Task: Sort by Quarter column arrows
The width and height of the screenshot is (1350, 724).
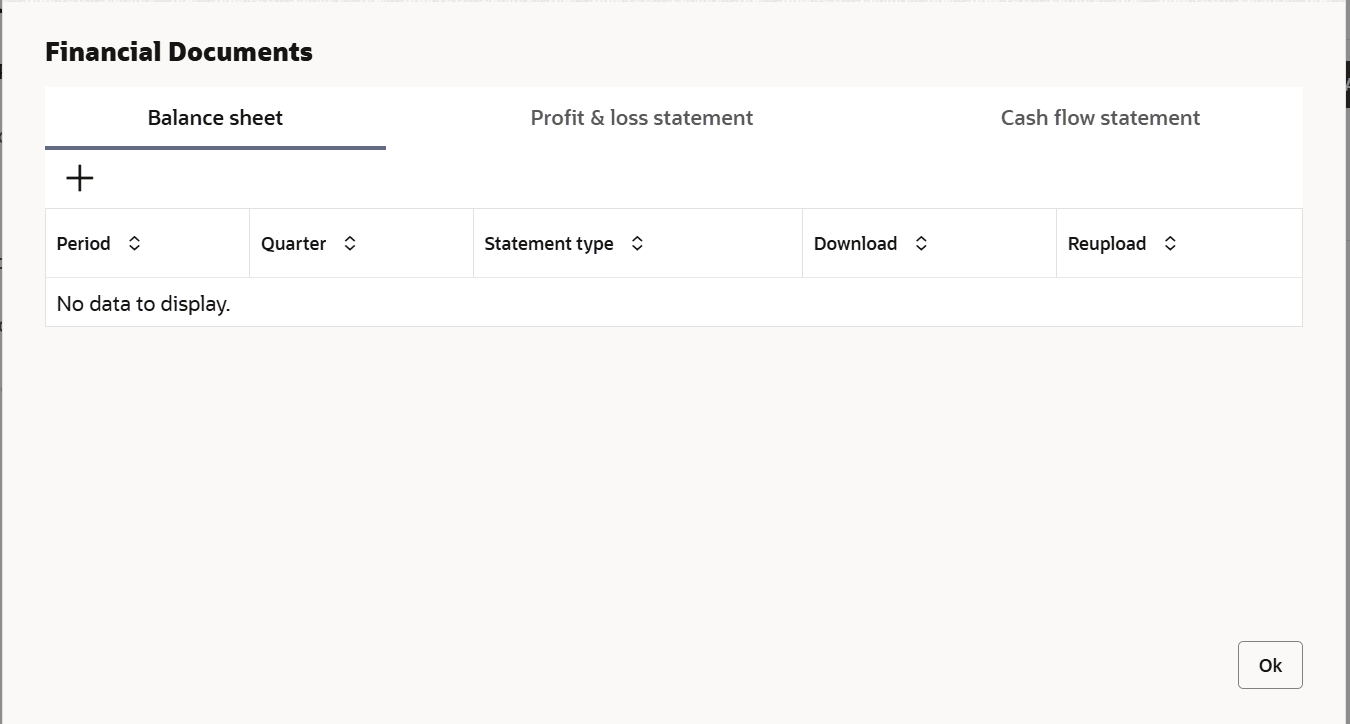Action: pyautogui.click(x=350, y=244)
